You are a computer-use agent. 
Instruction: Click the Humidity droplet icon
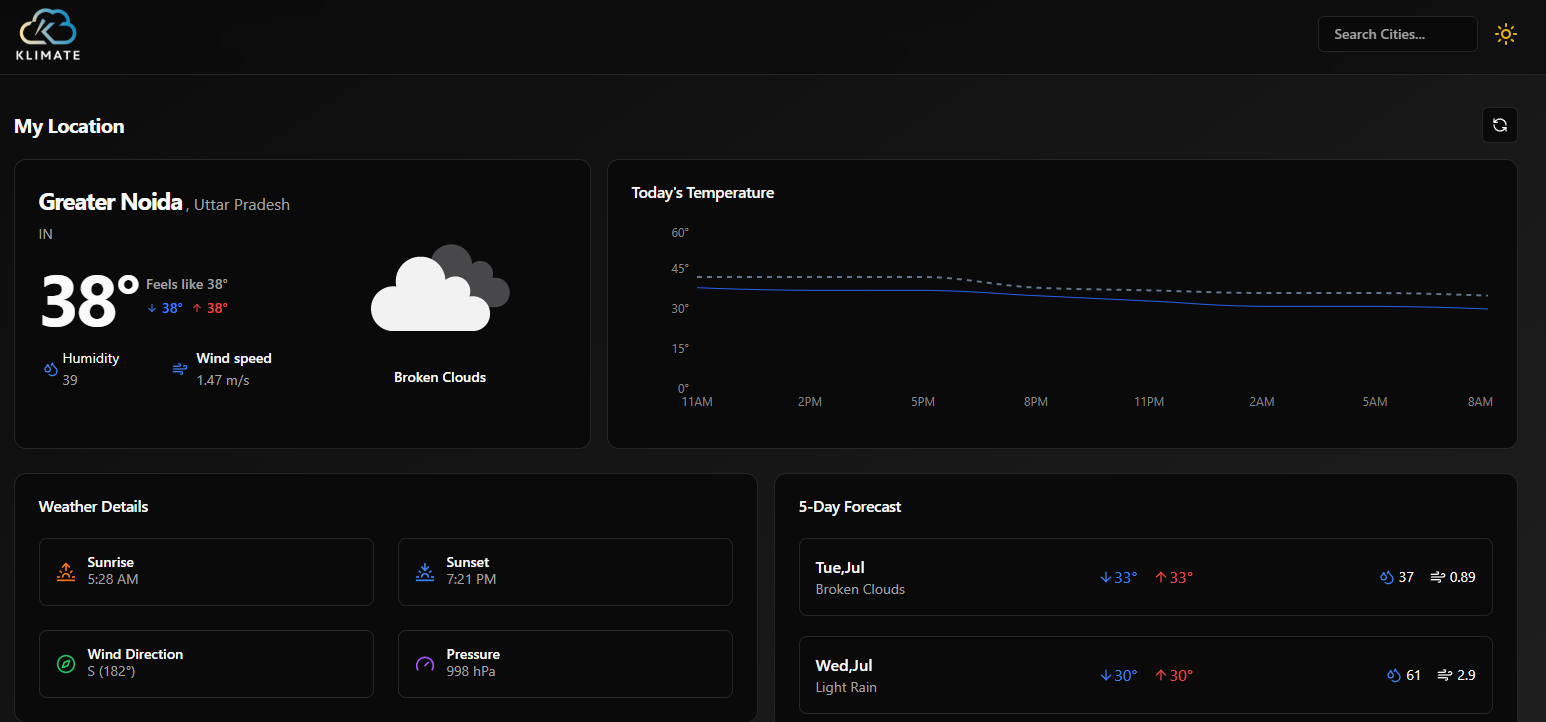click(x=50, y=369)
